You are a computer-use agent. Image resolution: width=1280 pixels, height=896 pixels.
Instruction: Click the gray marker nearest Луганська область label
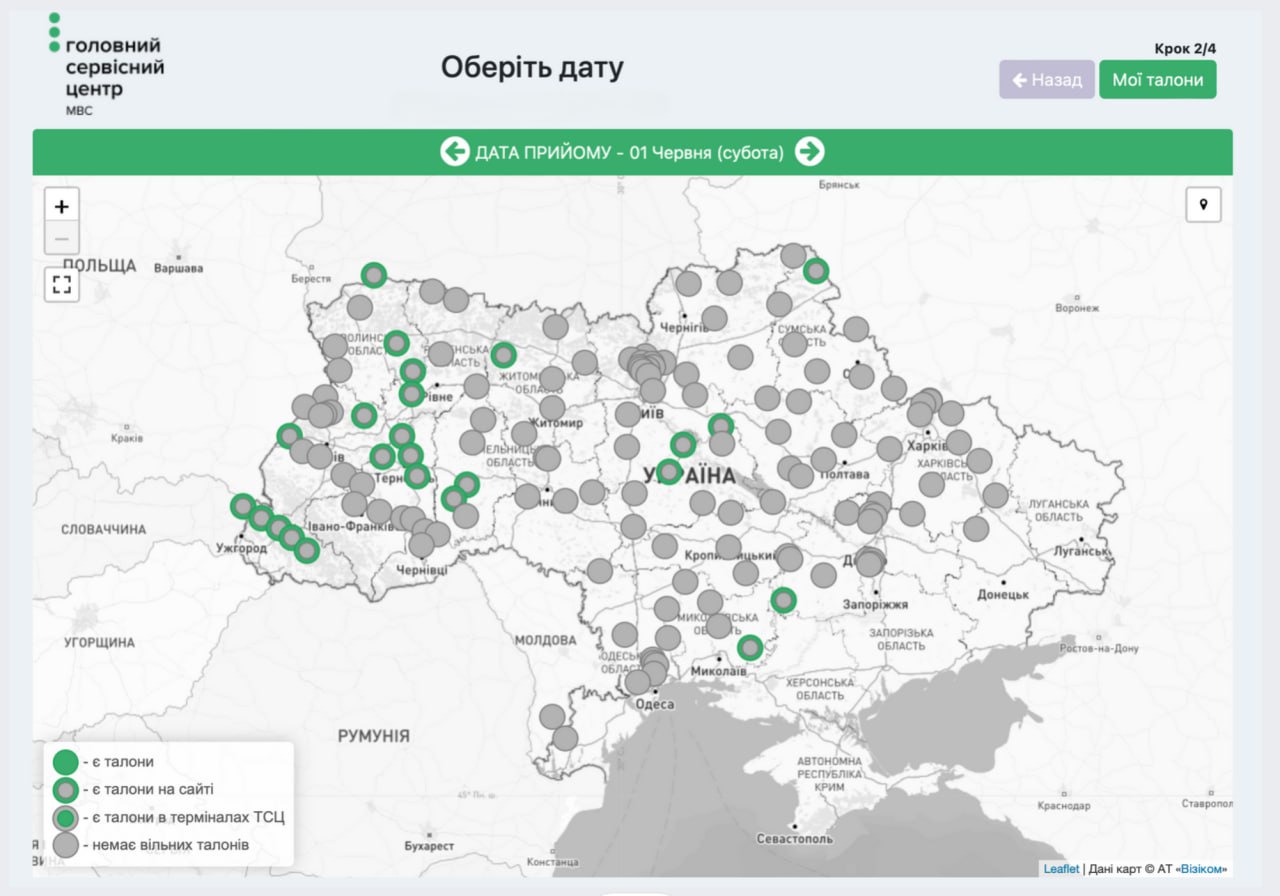pyautogui.click(x=995, y=495)
